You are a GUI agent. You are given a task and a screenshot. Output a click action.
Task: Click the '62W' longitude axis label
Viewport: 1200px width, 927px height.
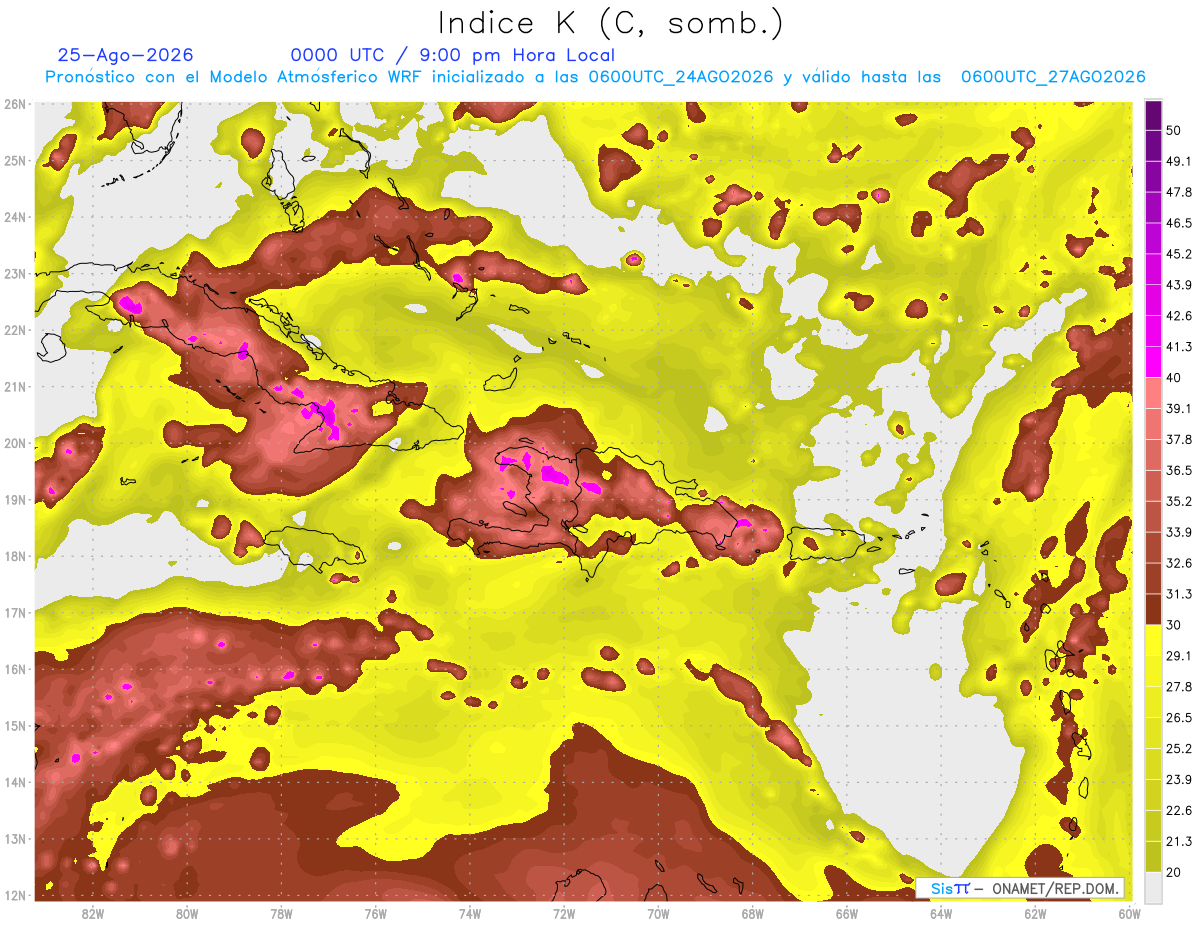(1035, 913)
